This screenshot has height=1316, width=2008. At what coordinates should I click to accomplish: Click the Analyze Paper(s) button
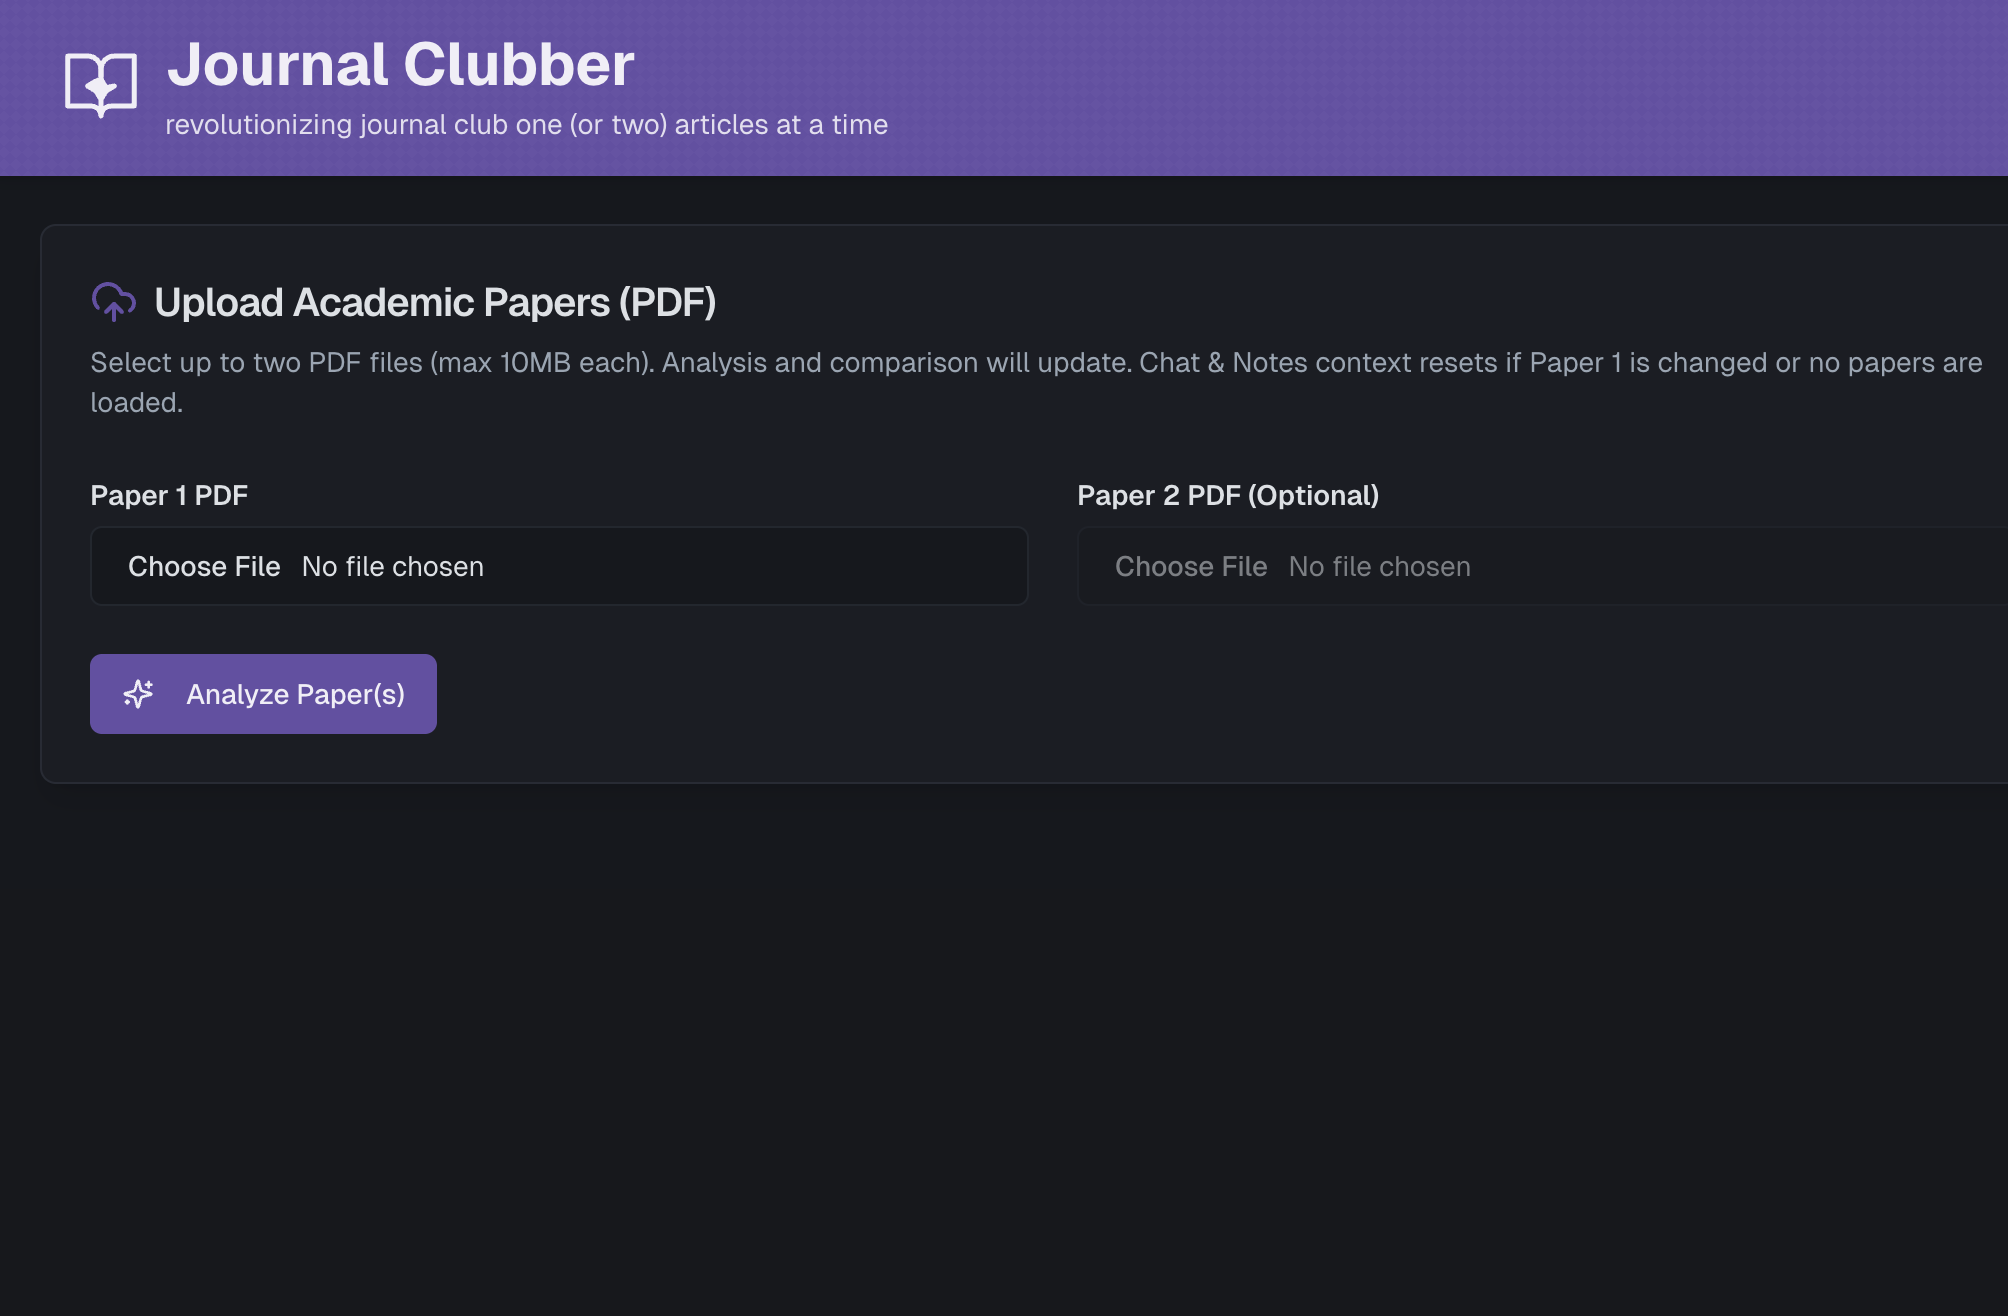point(263,694)
